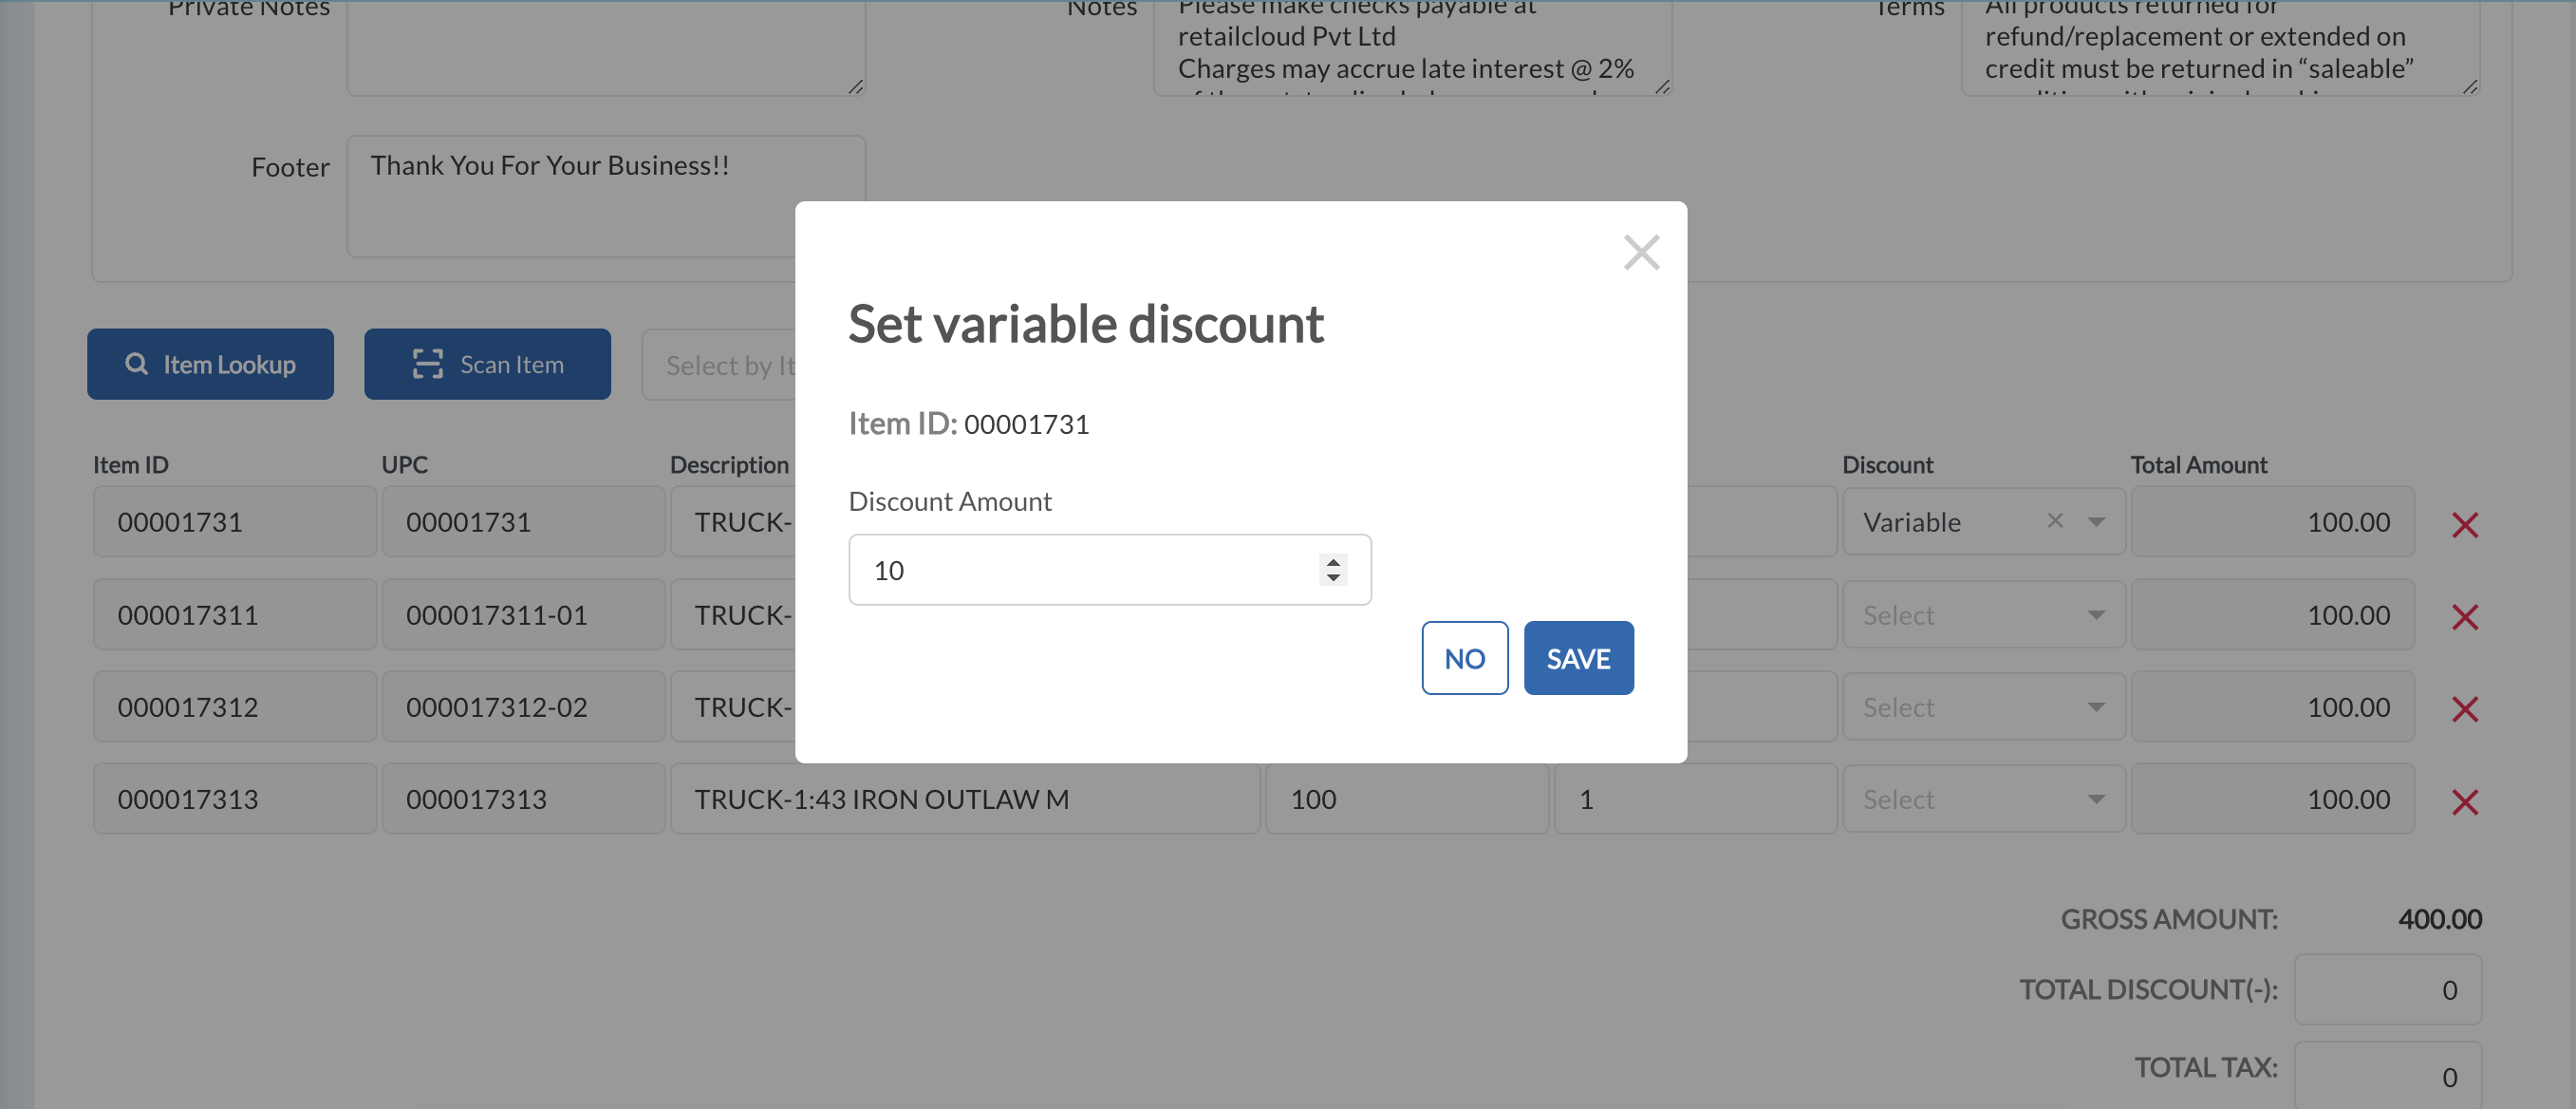The height and width of the screenshot is (1109, 2576).
Task: Remove the item 000017311 row
Action: (x=2465, y=617)
